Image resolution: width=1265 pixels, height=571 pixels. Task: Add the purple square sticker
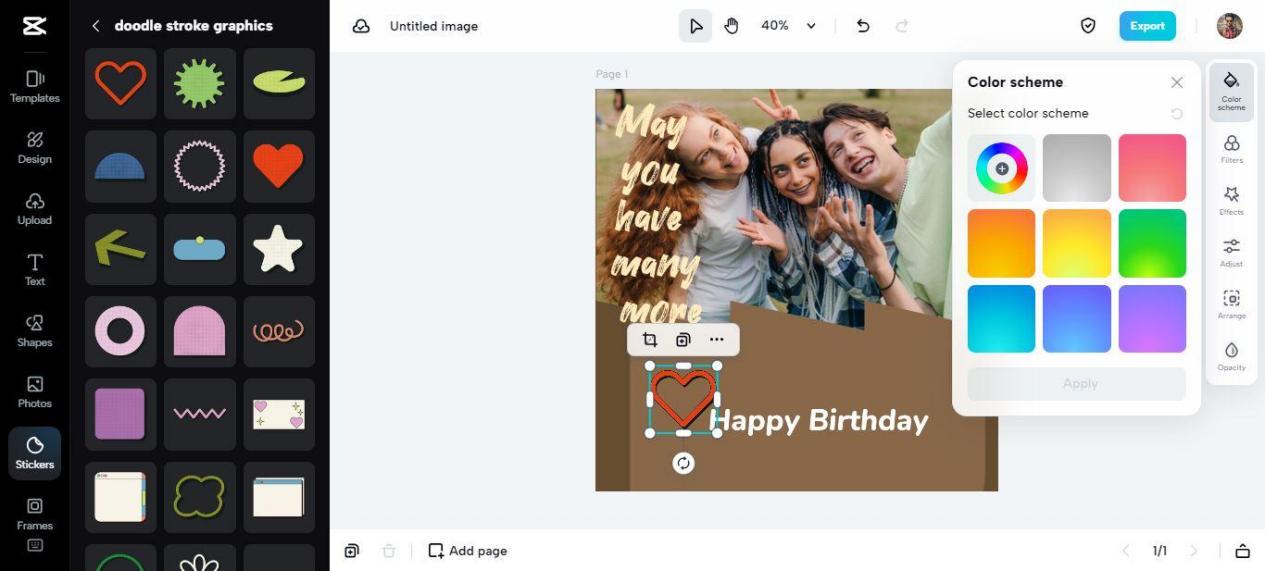120,414
